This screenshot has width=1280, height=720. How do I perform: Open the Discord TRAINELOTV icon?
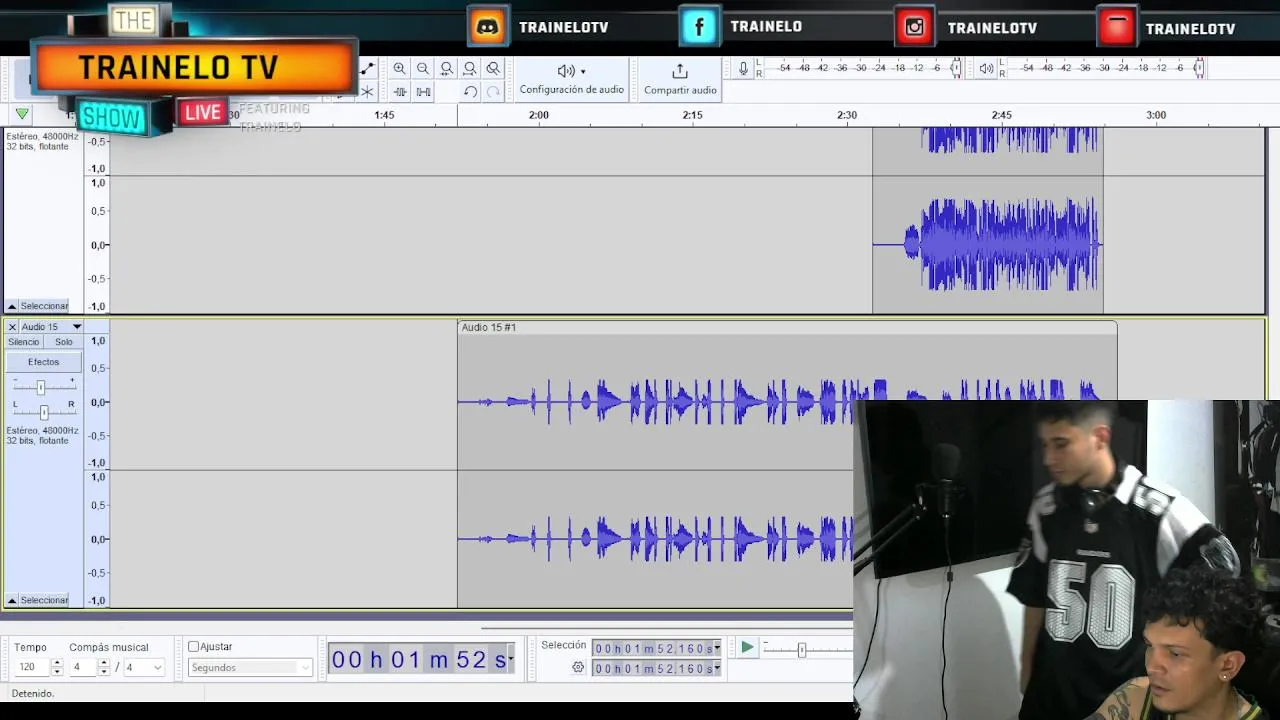(x=488, y=27)
